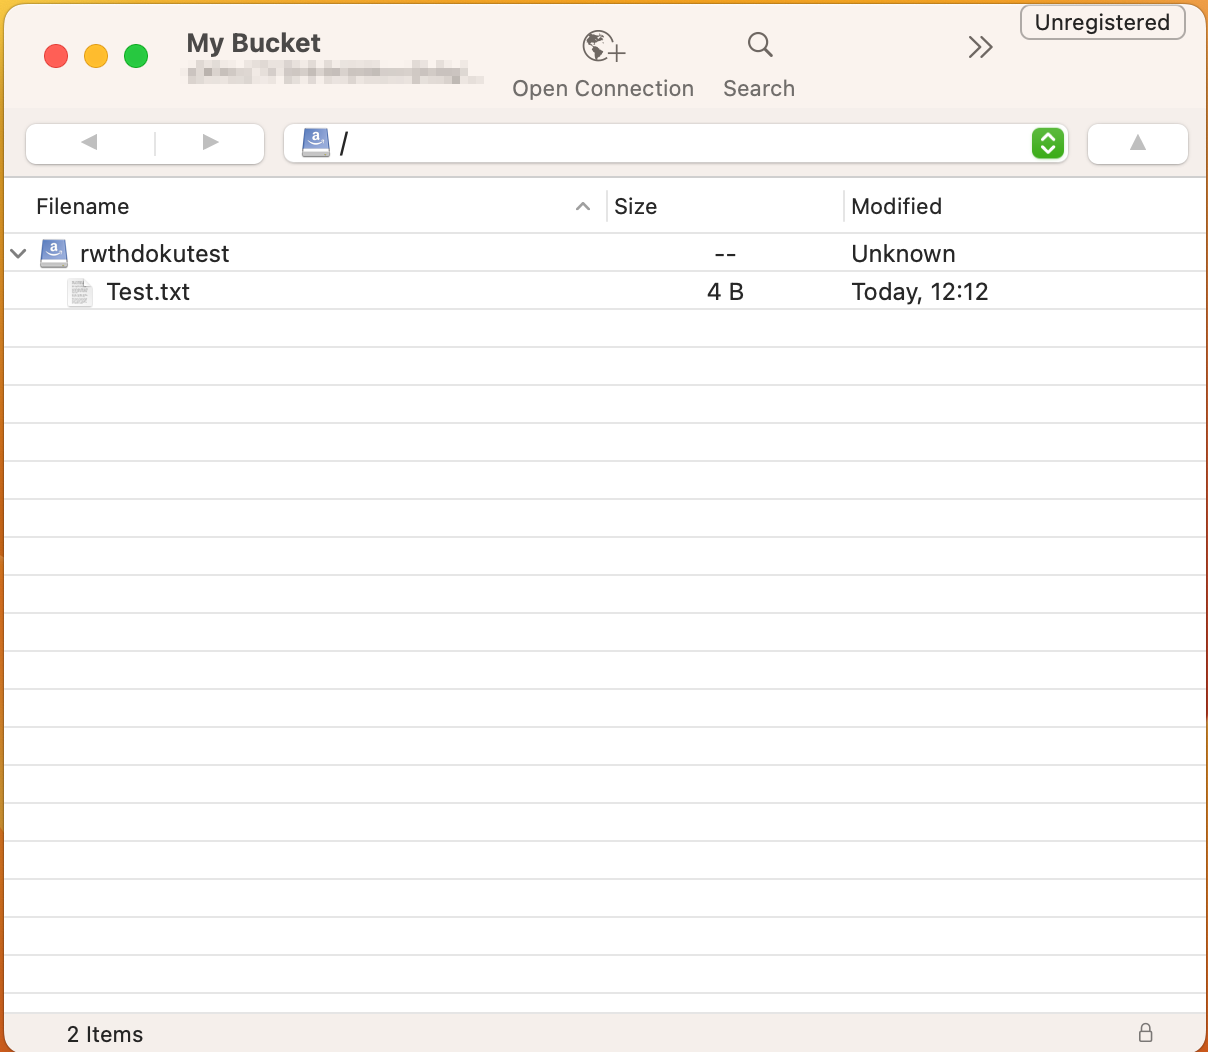Maximize the window with green button
1208x1052 pixels.
tap(136, 56)
